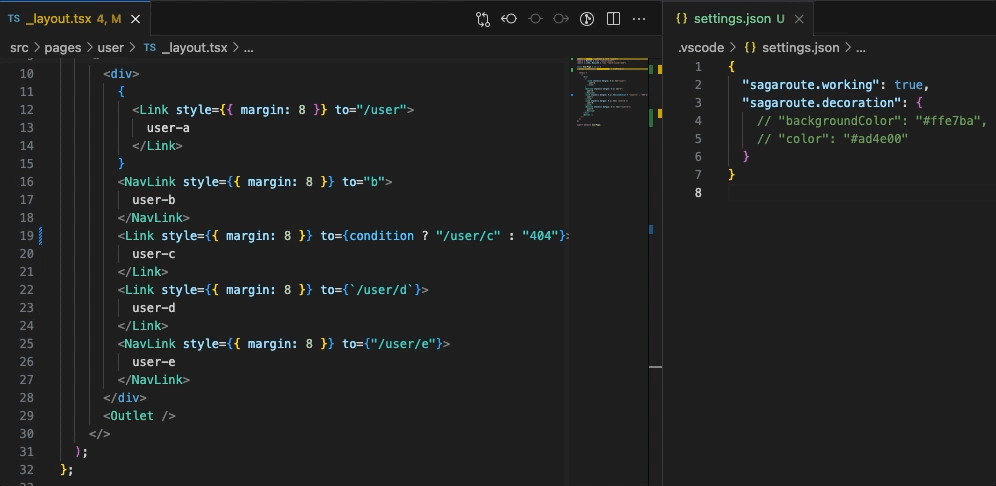This screenshot has width=996, height=486.
Task: Click the closing /div tag on line 28
Action: 125,398
